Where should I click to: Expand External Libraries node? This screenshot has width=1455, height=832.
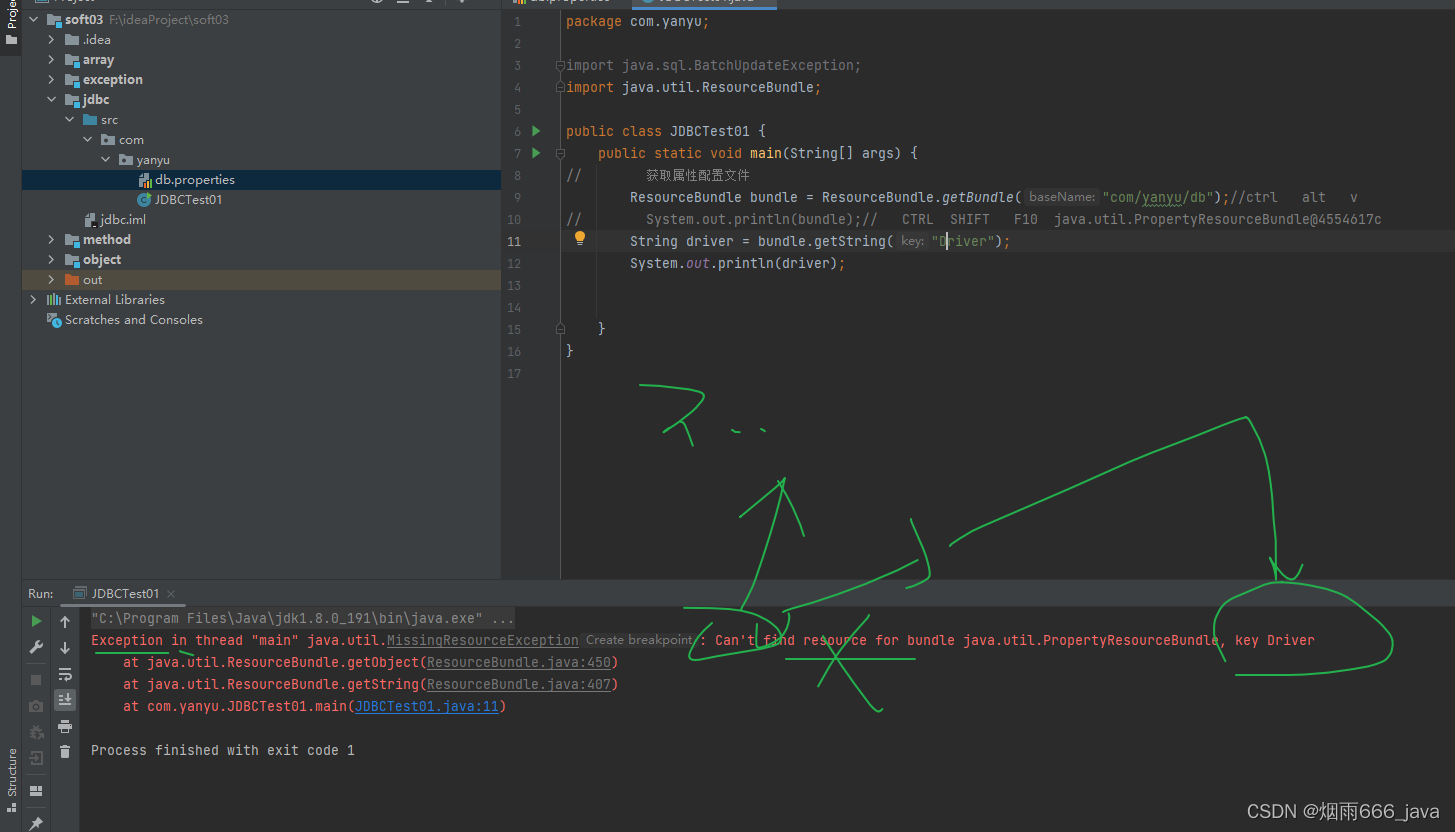coord(34,299)
